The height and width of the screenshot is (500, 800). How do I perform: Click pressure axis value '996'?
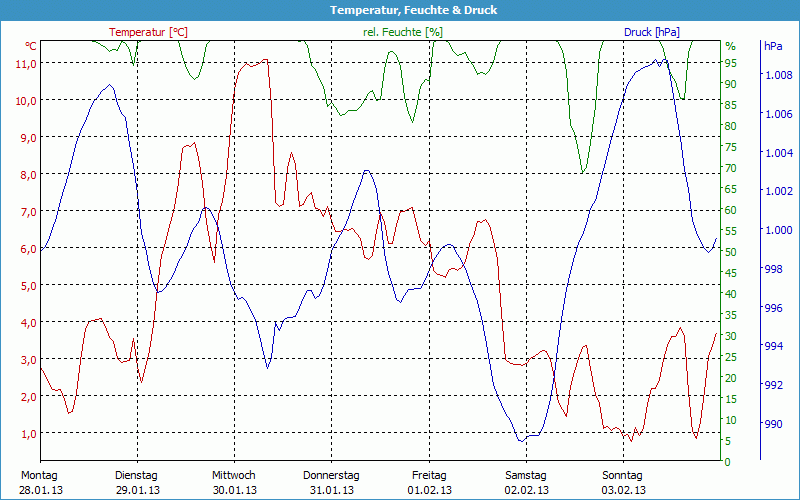(773, 308)
